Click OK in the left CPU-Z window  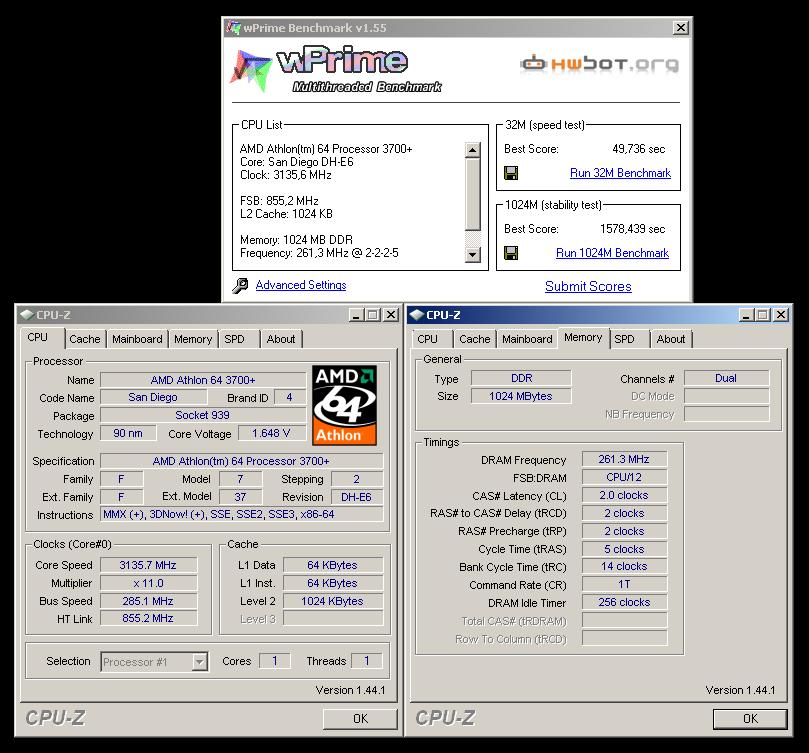(360, 719)
